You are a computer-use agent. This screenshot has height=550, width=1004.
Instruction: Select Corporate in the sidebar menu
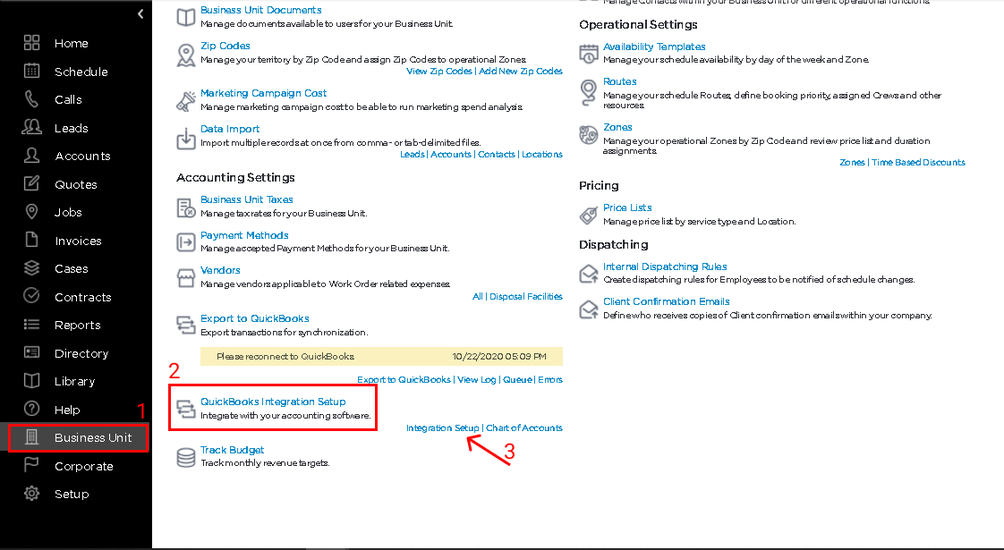click(84, 466)
